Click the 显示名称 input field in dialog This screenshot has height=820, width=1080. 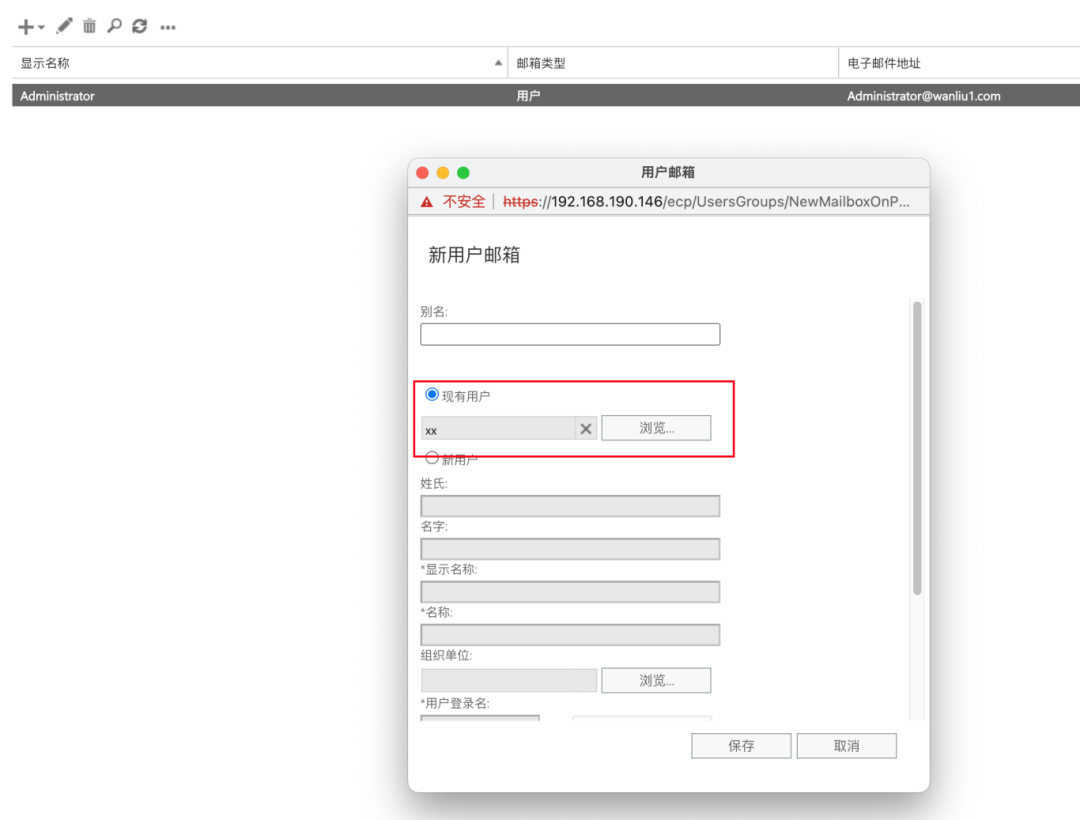[570, 592]
